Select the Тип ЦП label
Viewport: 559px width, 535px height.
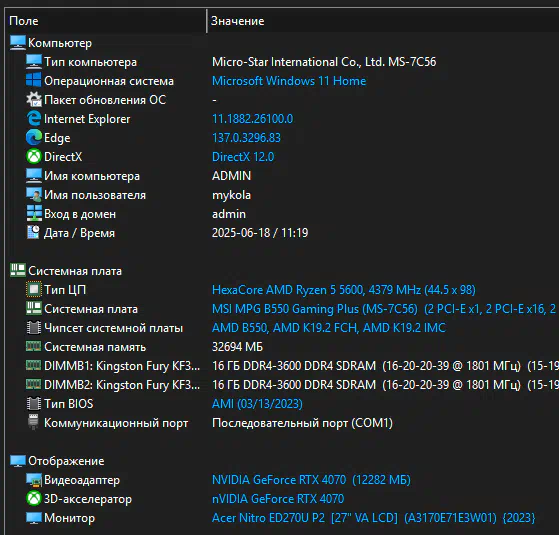[65, 290]
